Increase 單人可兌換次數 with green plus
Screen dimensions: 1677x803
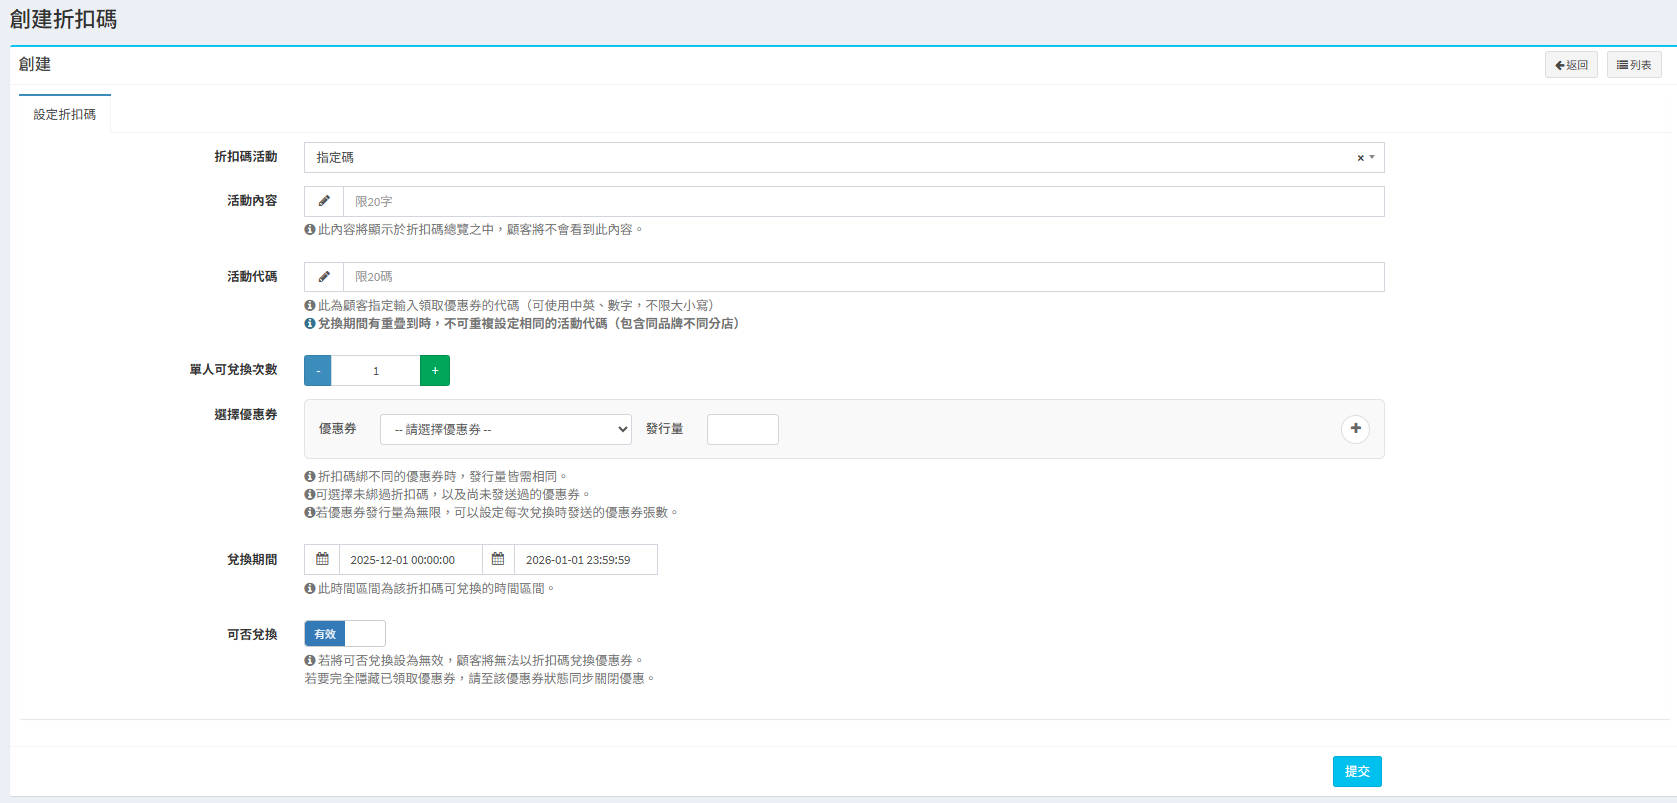pos(435,371)
